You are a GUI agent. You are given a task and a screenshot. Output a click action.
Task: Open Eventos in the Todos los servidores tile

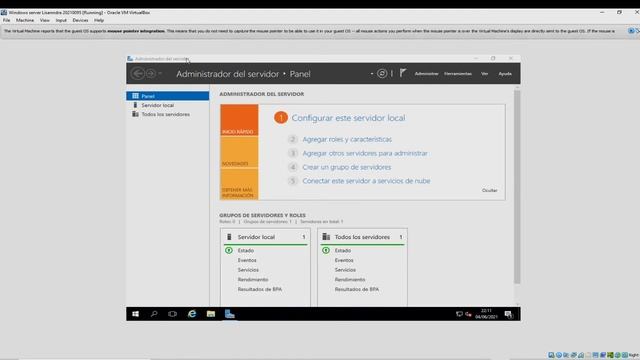[x=344, y=260]
